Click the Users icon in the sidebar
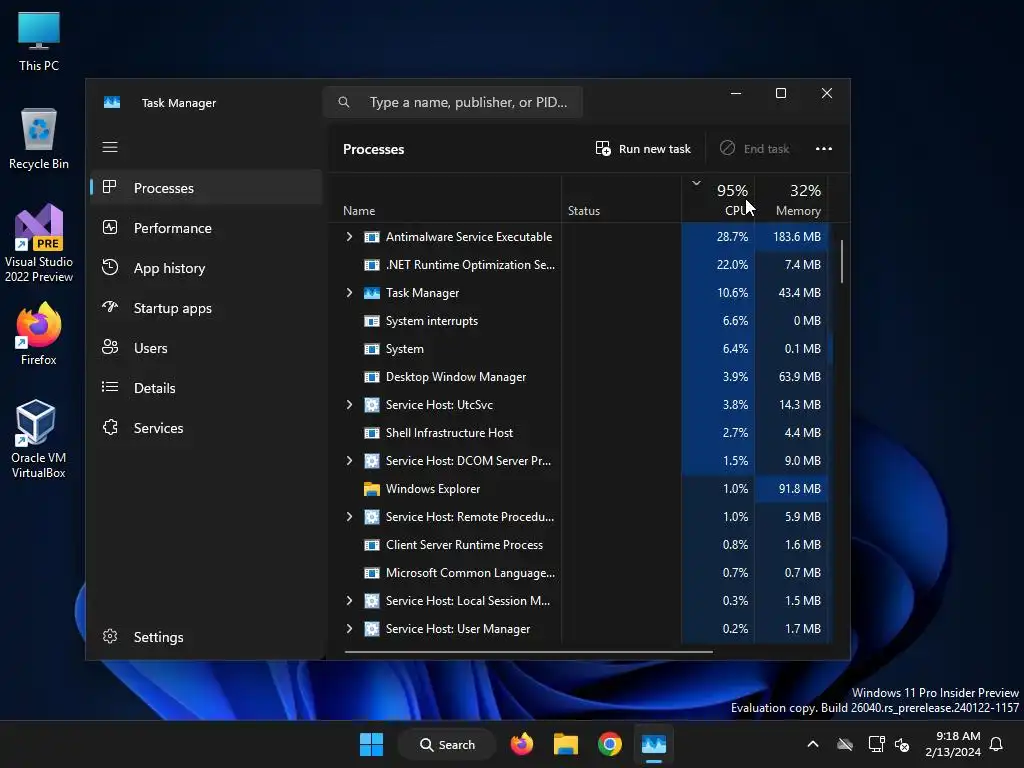1024x768 pixels. click(x=110, y=347)
